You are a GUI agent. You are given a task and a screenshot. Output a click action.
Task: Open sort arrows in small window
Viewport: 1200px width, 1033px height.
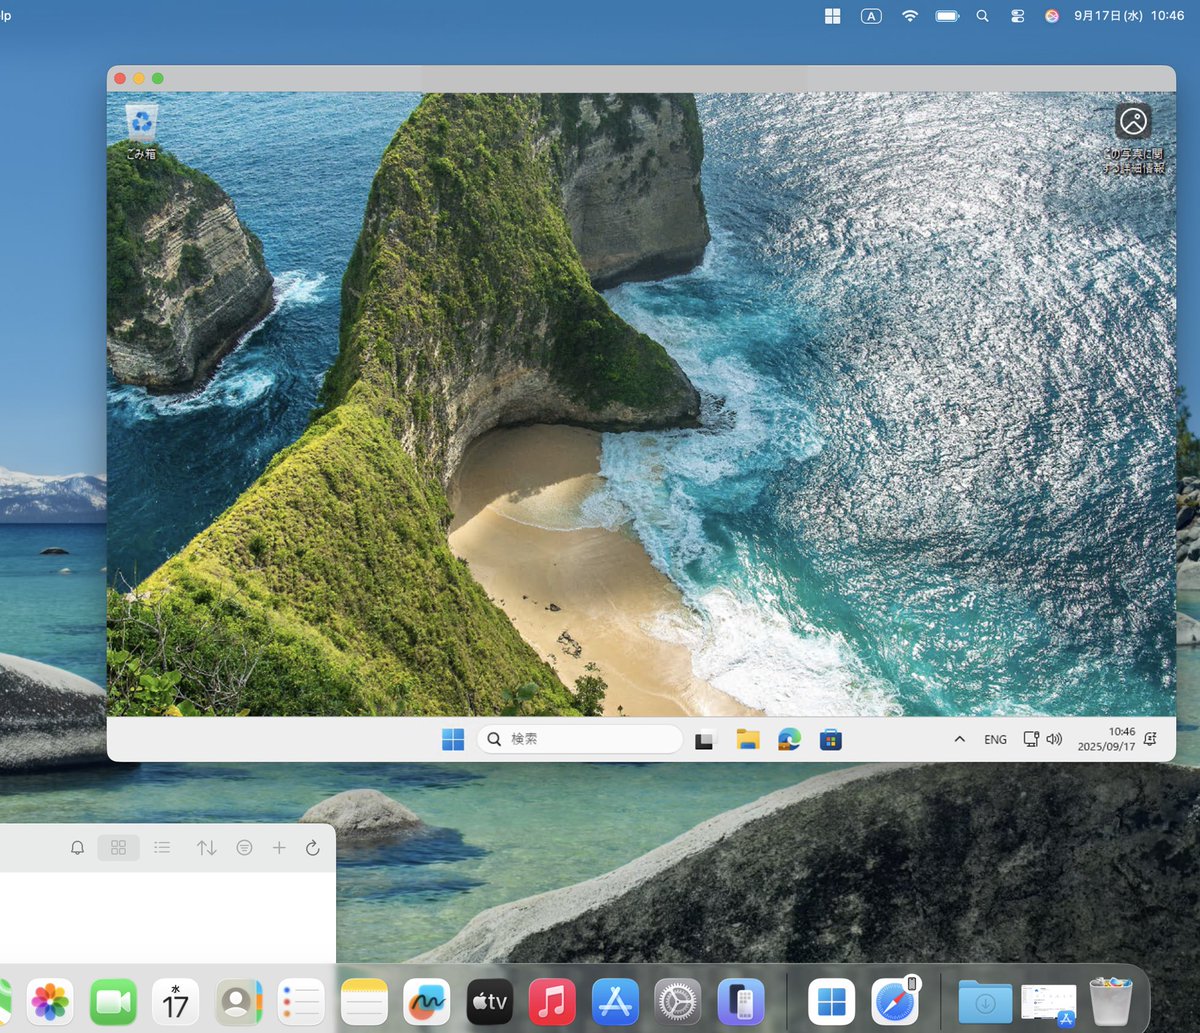point(206,848)
